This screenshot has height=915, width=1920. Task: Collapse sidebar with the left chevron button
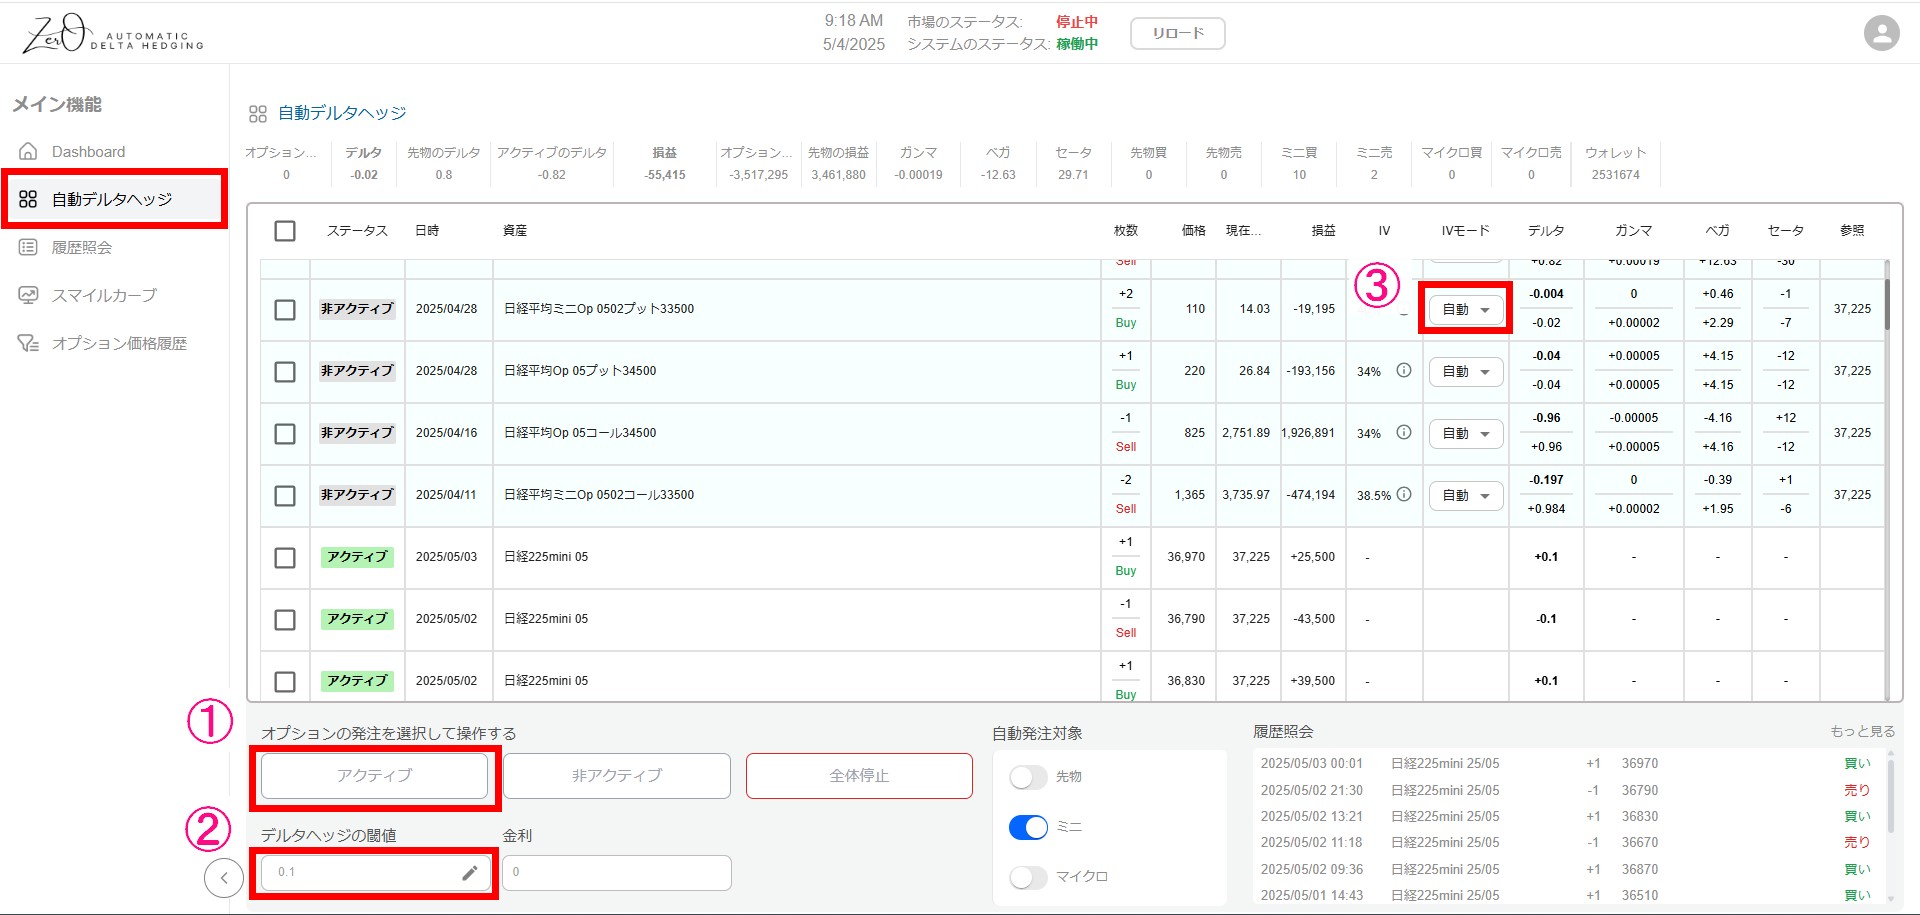(224, 878)
